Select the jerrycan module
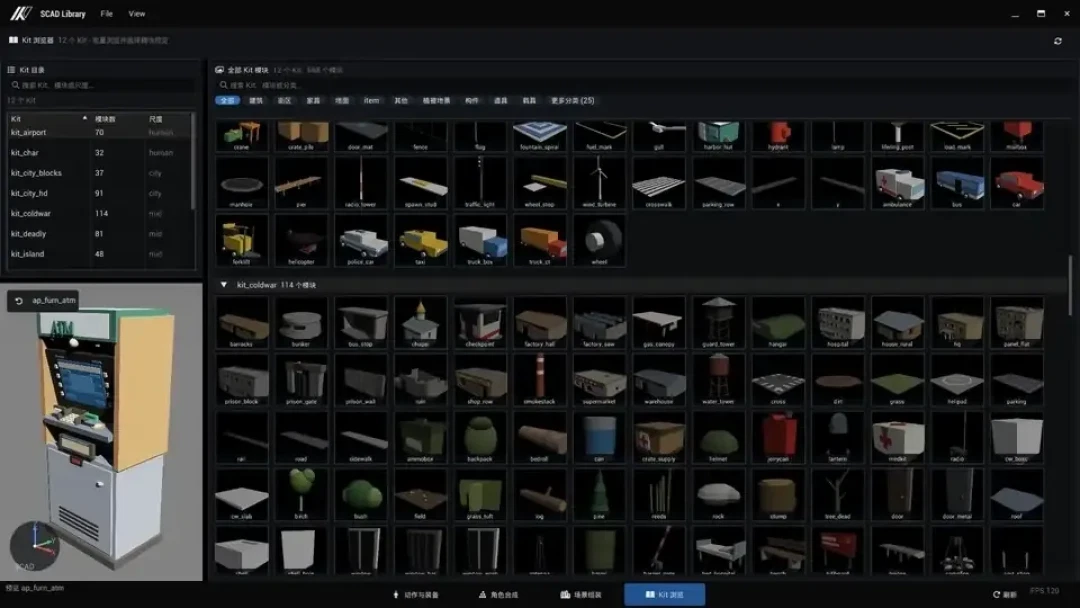1080x608 pixels. pyautogui.click(x=778, y=437)
